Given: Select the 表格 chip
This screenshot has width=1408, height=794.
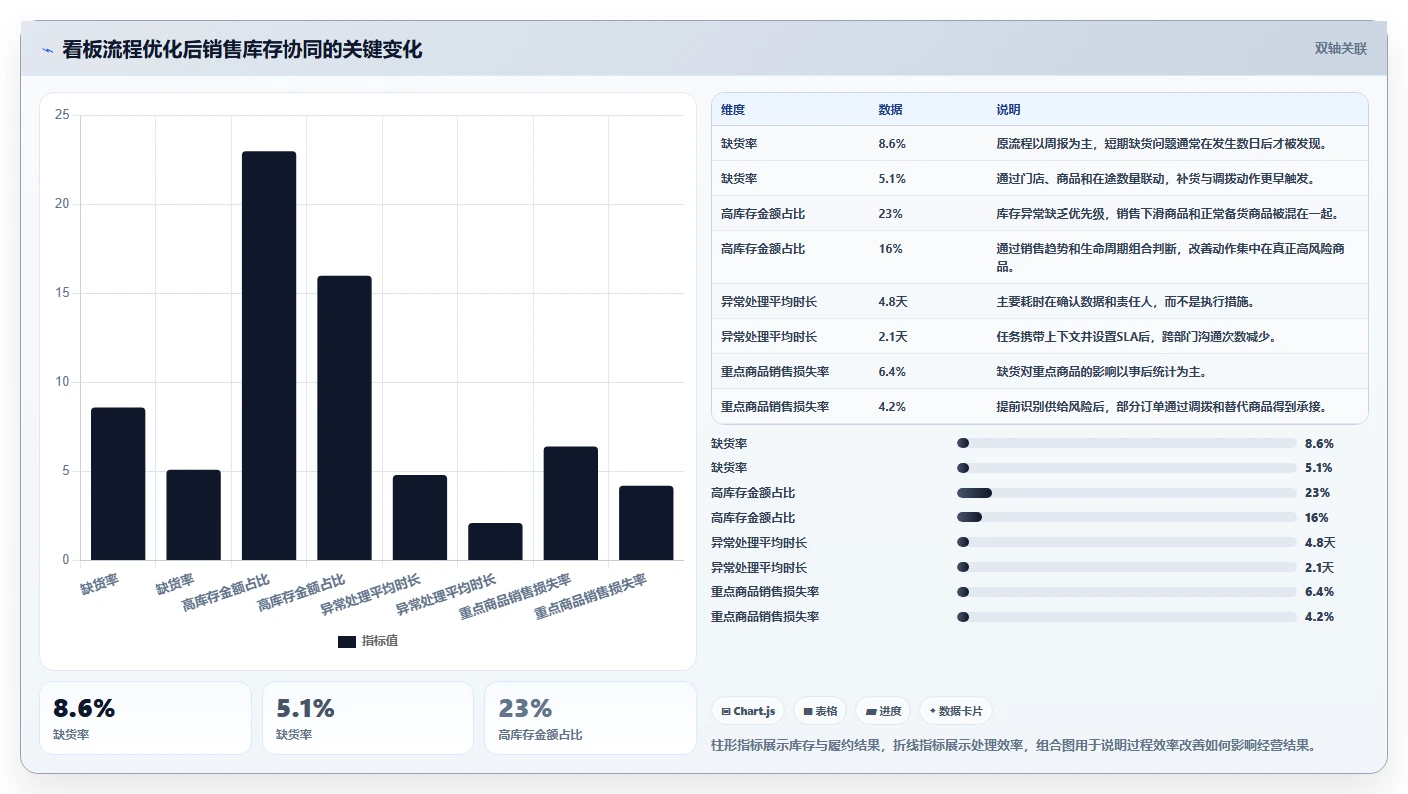Looking at the screenshot, I should tap(820, 711).
